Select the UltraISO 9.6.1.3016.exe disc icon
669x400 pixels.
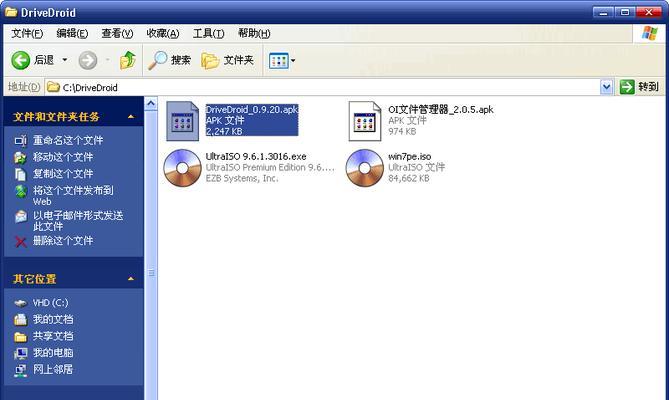tap(182, 168)
